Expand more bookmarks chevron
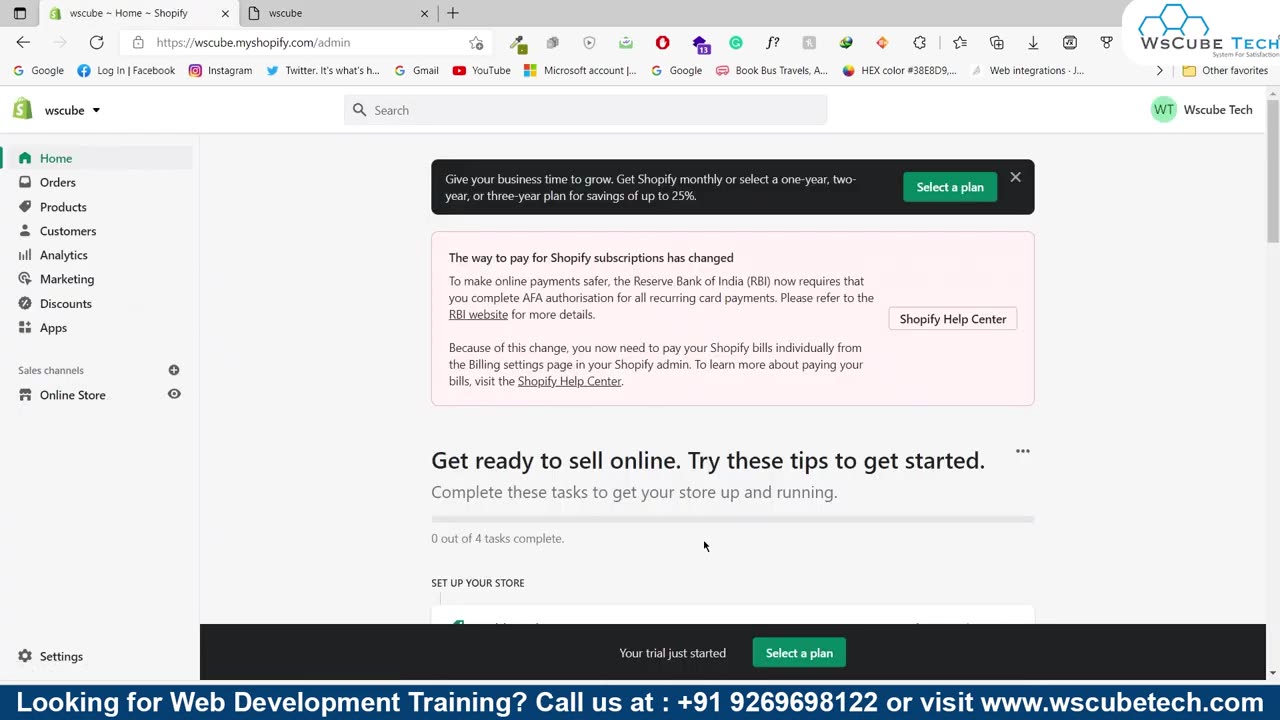This screenshot has height=720, width=1280. point(1159,71)
